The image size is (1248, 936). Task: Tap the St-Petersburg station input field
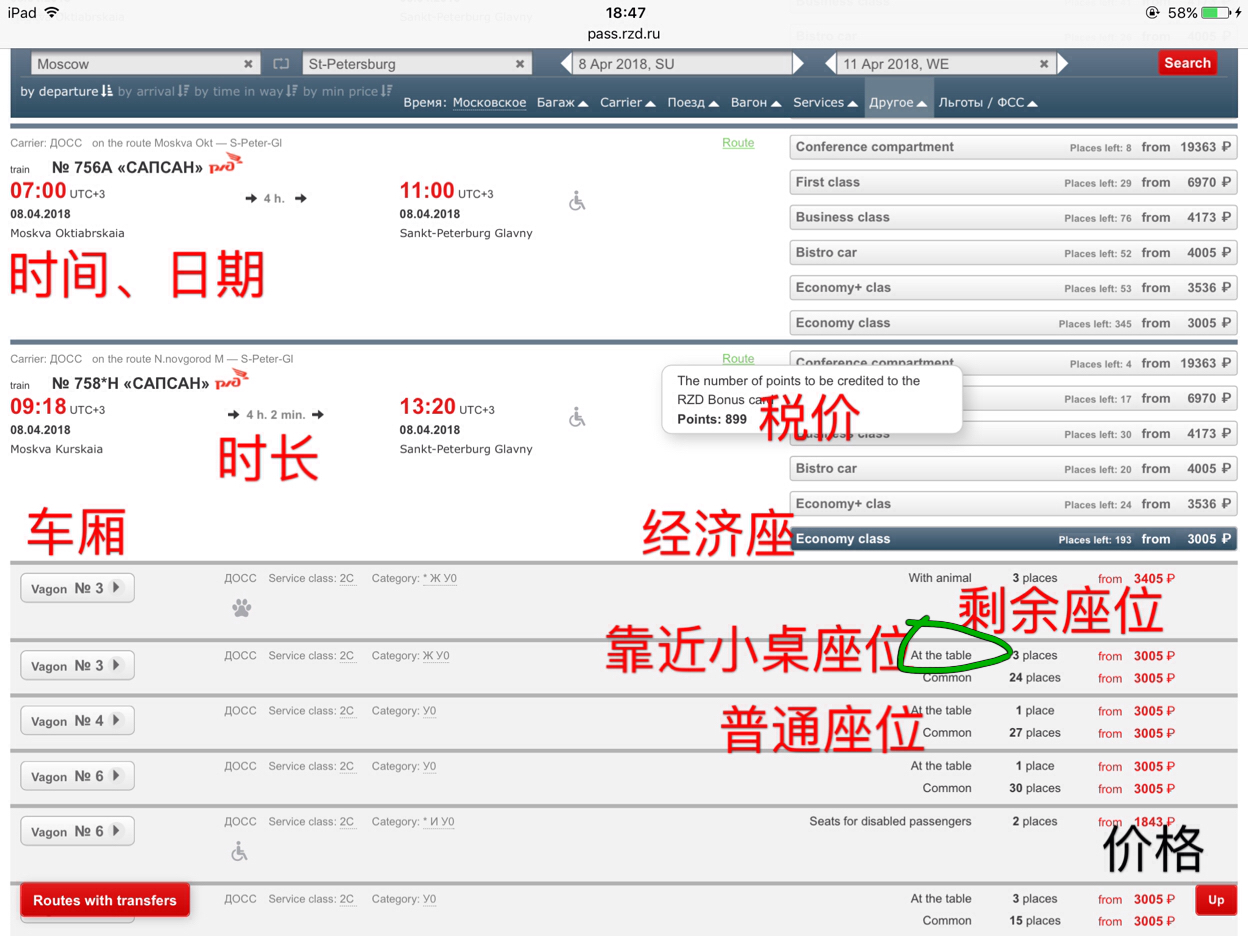point(417,64)
